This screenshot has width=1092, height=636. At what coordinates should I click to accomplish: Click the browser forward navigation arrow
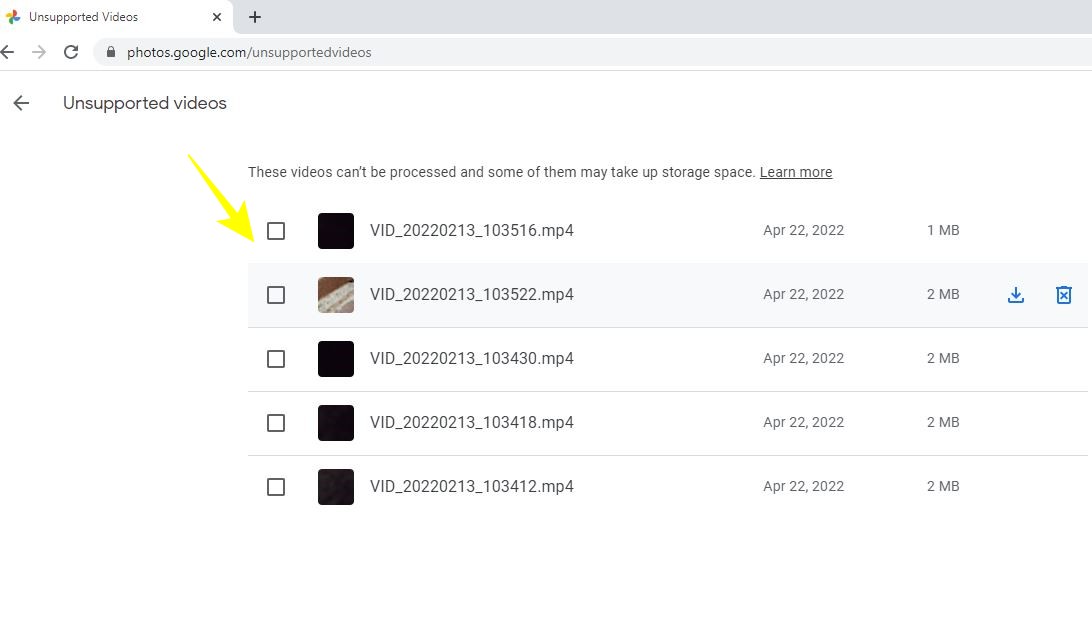(38, 51)
